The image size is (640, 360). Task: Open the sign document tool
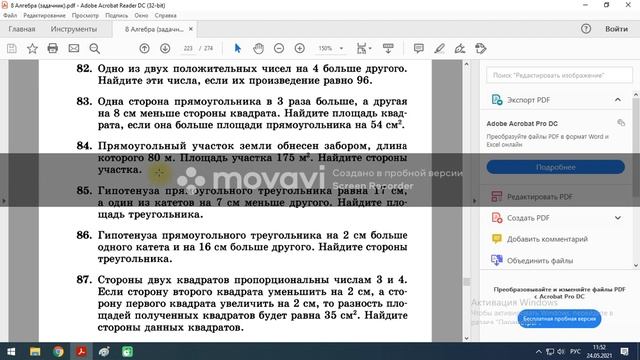[x=460, y=49]
